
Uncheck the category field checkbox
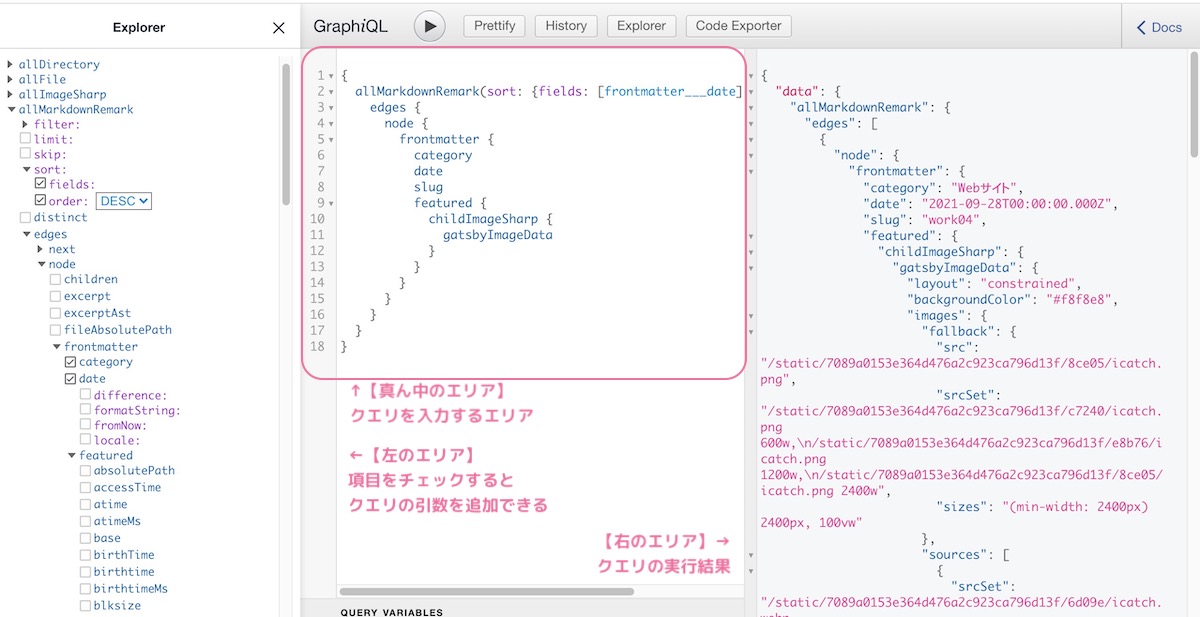pos(70,362)
